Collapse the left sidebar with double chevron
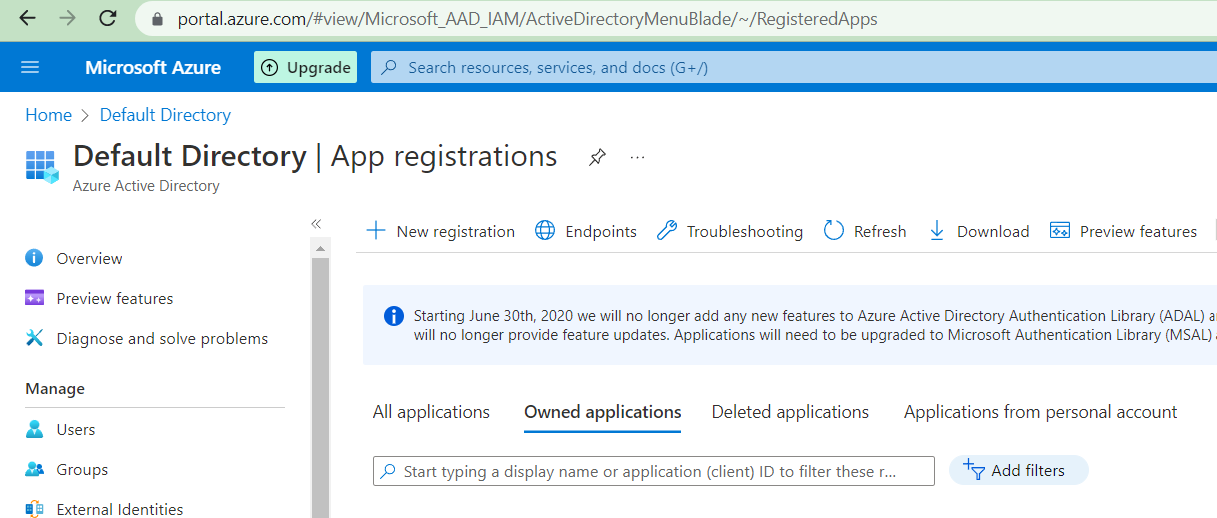Screen dimensions: 1217x518 coord(316,224)
